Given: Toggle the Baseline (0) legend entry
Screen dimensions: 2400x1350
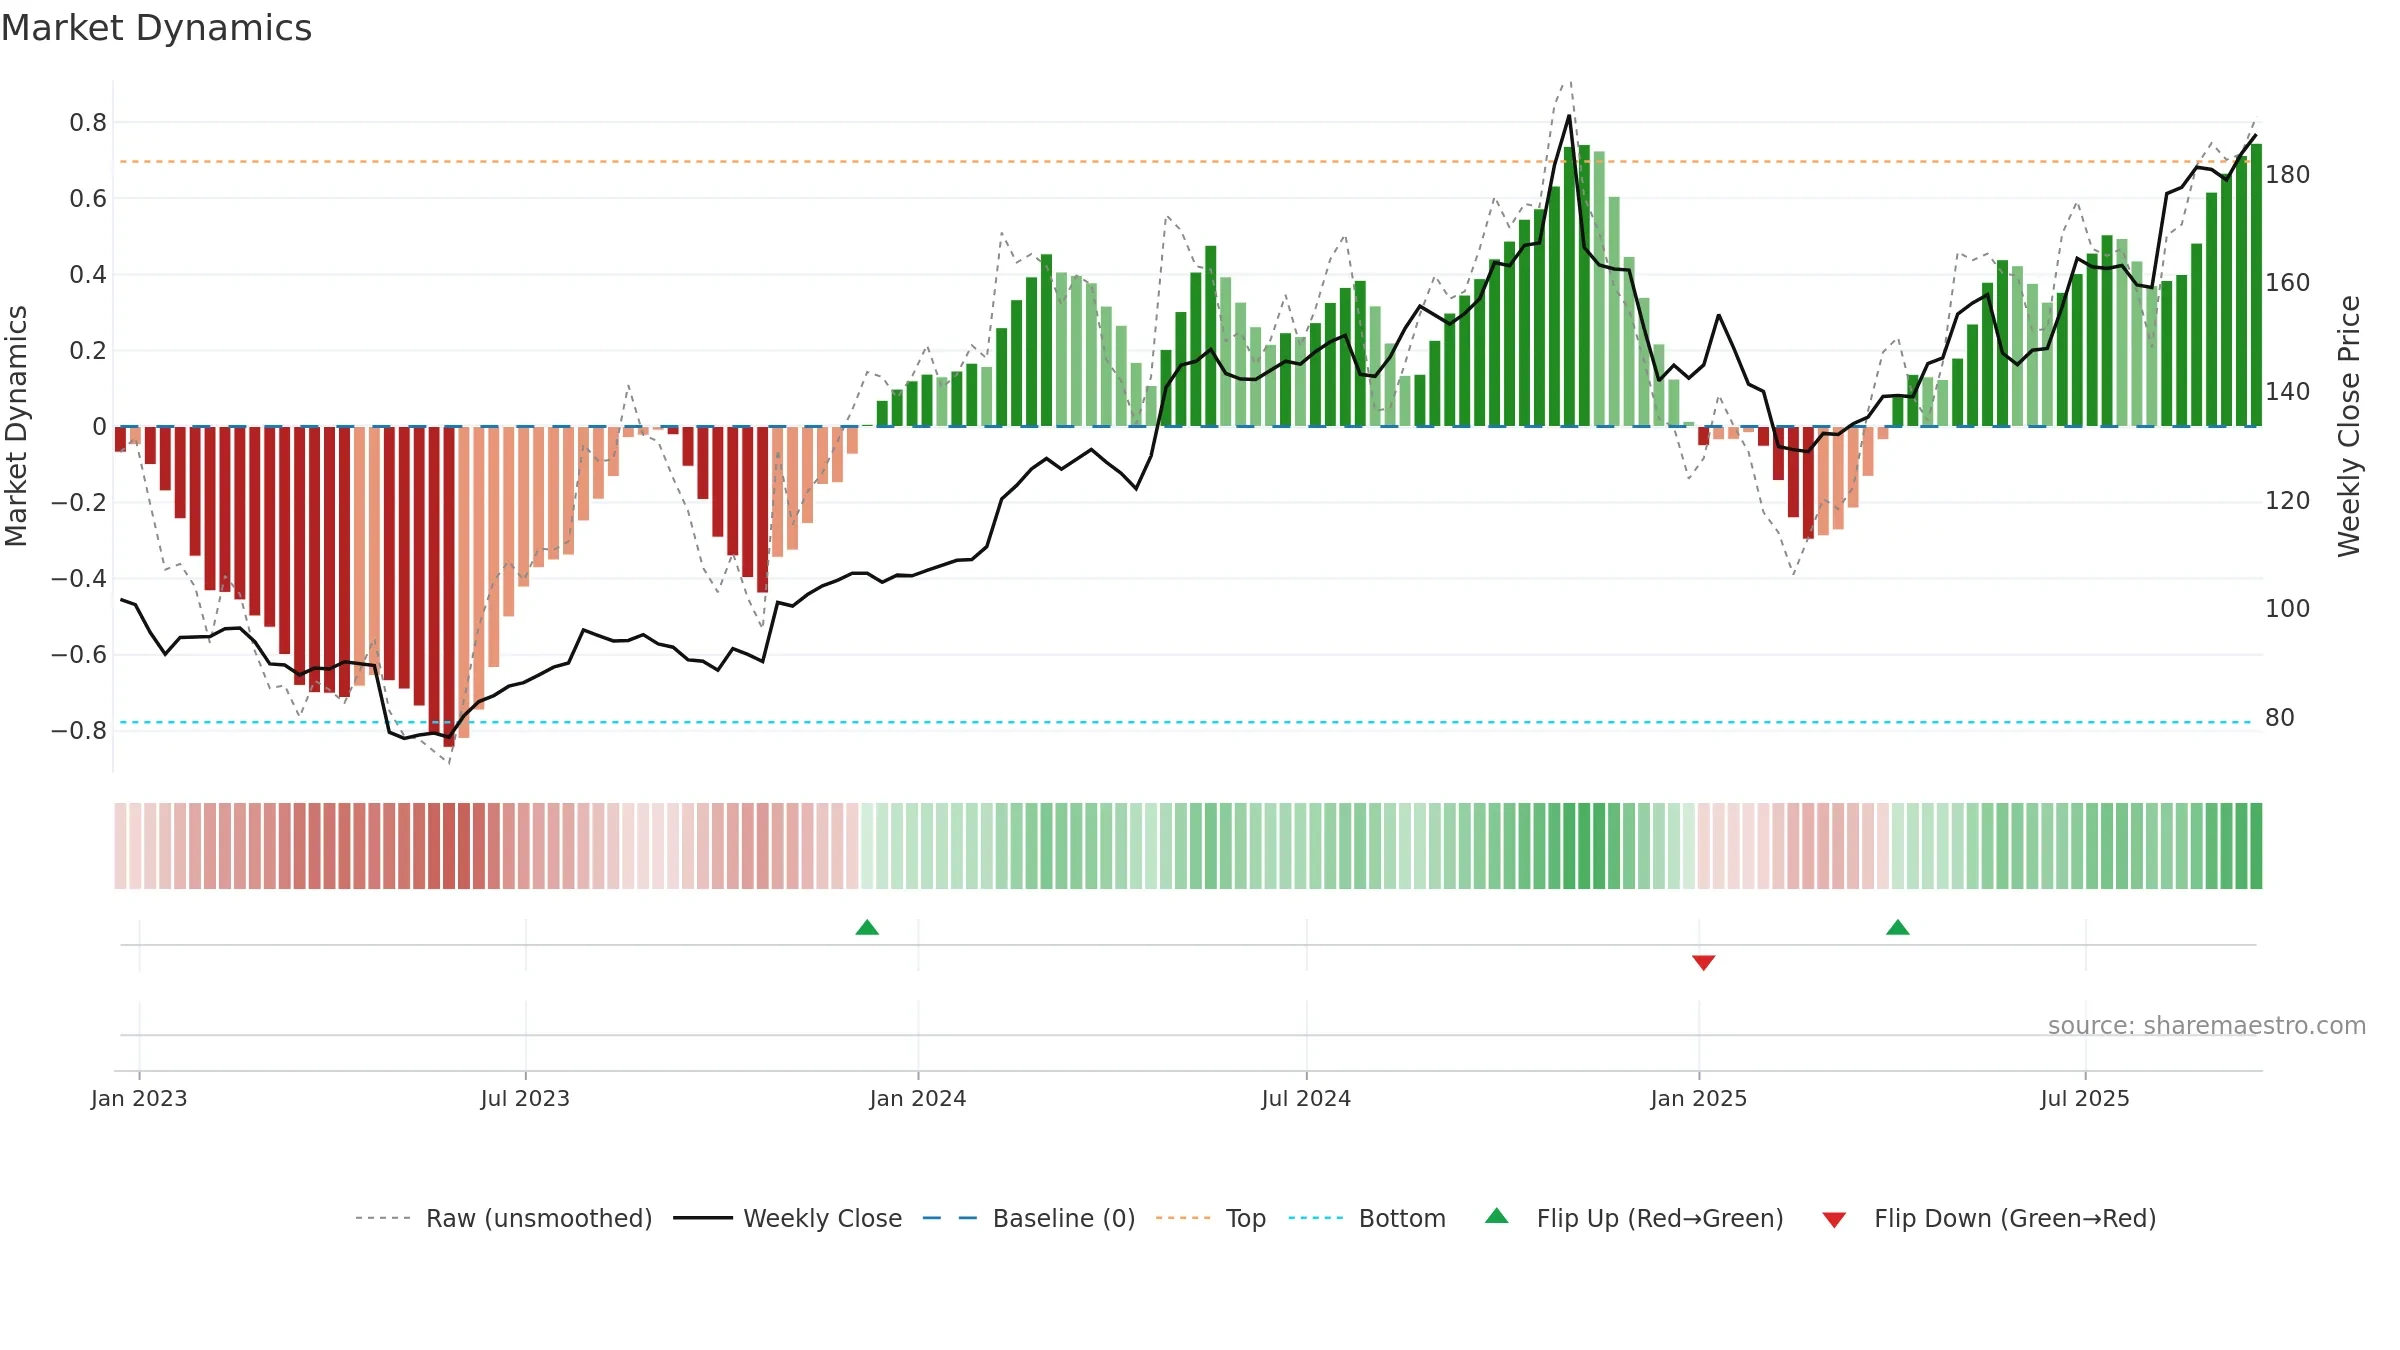Looking at the screenshot, I should pos(1029,1218).
